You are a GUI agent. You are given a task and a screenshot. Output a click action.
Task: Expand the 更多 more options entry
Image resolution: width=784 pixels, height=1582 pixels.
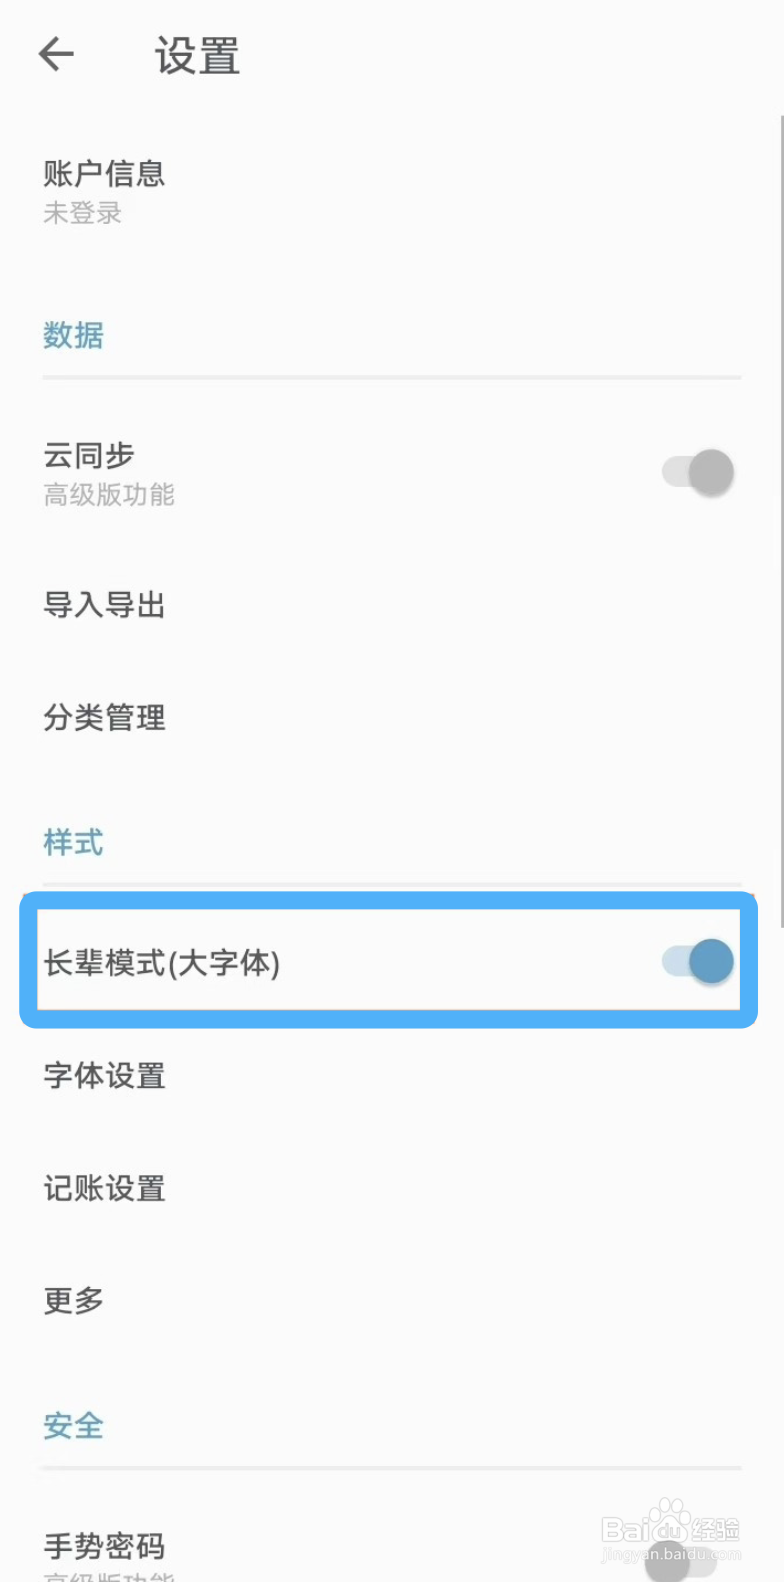coord(73,1301)
